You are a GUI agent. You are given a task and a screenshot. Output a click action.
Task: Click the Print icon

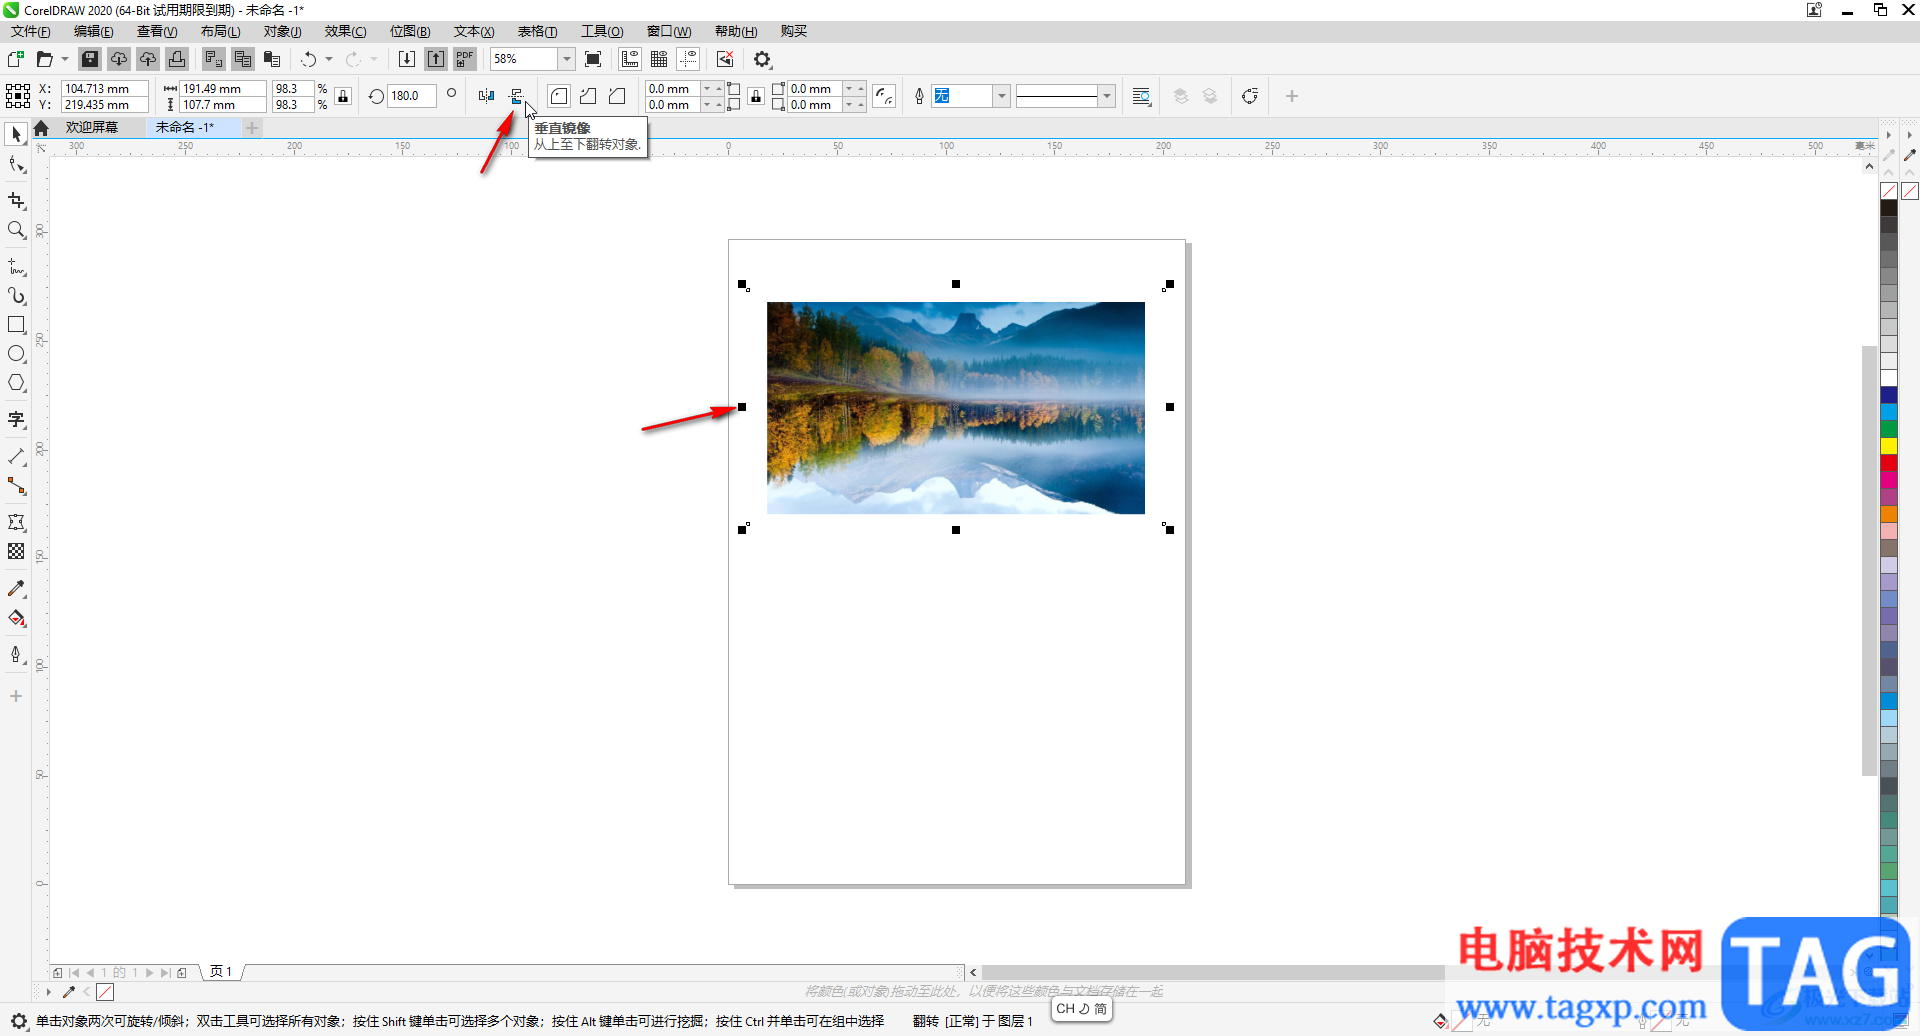click(177, 59)
